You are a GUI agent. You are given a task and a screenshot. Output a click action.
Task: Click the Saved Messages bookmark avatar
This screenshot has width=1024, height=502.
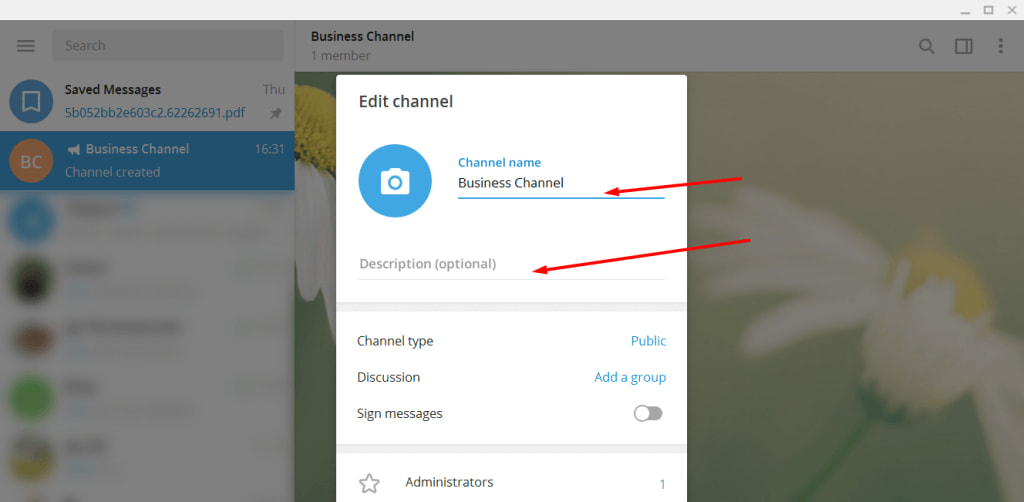31,101
